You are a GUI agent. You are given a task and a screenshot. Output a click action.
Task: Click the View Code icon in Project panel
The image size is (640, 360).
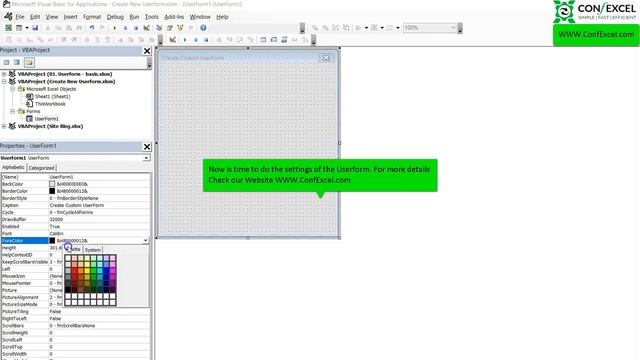(x=6, y=62)
